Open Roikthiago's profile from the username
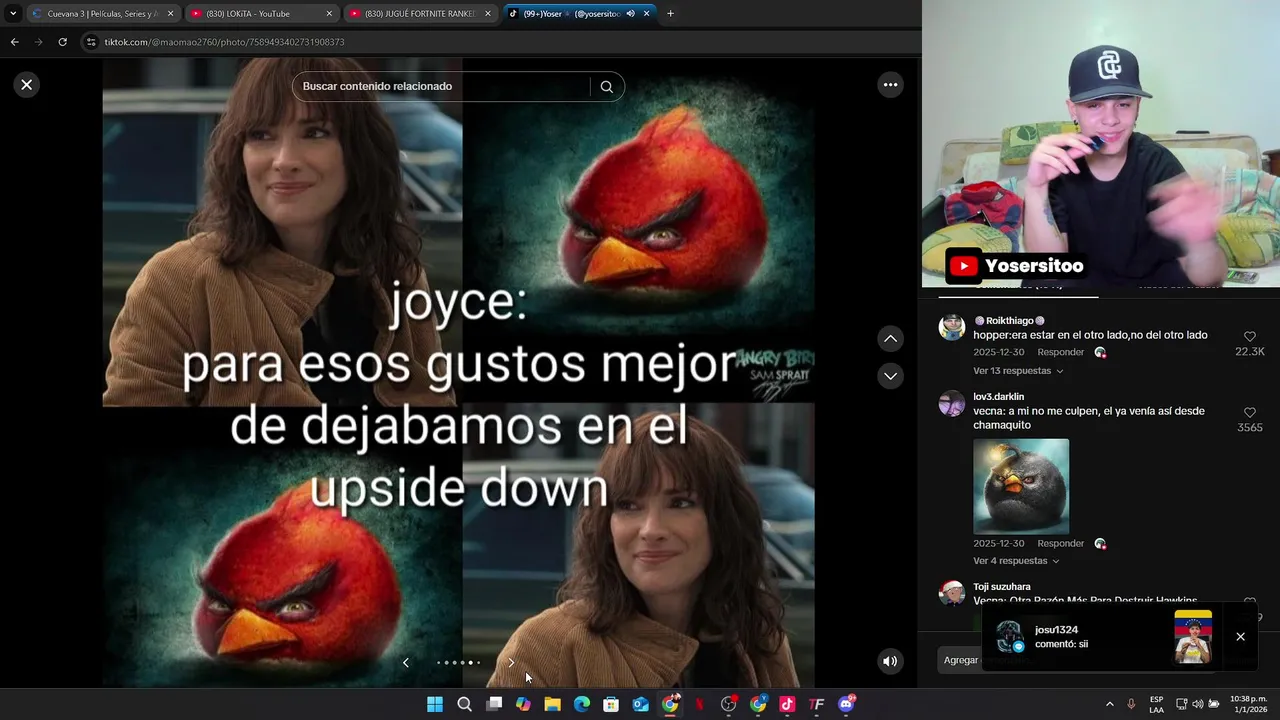 click(x=1009, y=321)
